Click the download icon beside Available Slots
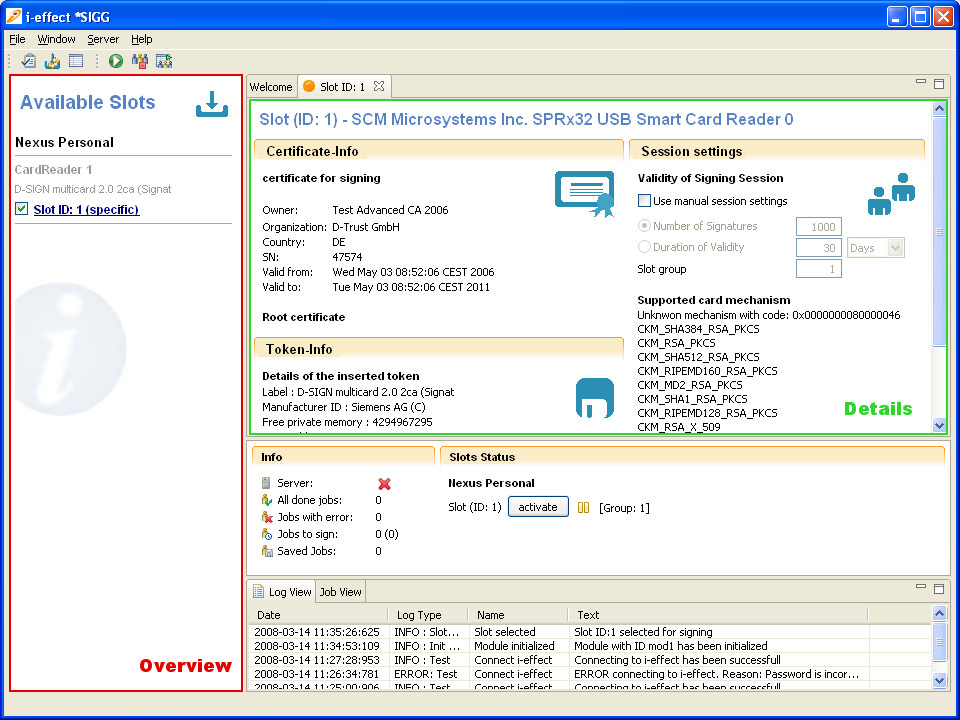Viewport: 960px width, 720px height. [212, 104]
